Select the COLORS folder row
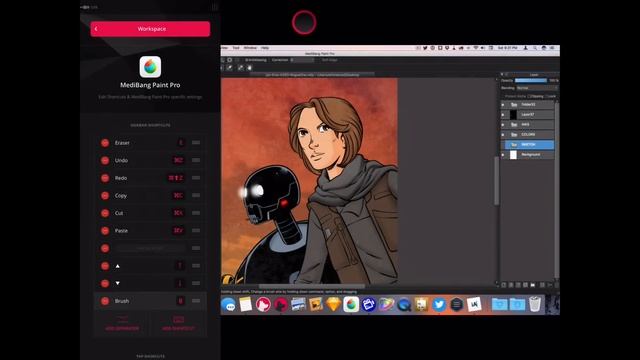Viewport: 640px width, 360px height. (x=527, y=135)
